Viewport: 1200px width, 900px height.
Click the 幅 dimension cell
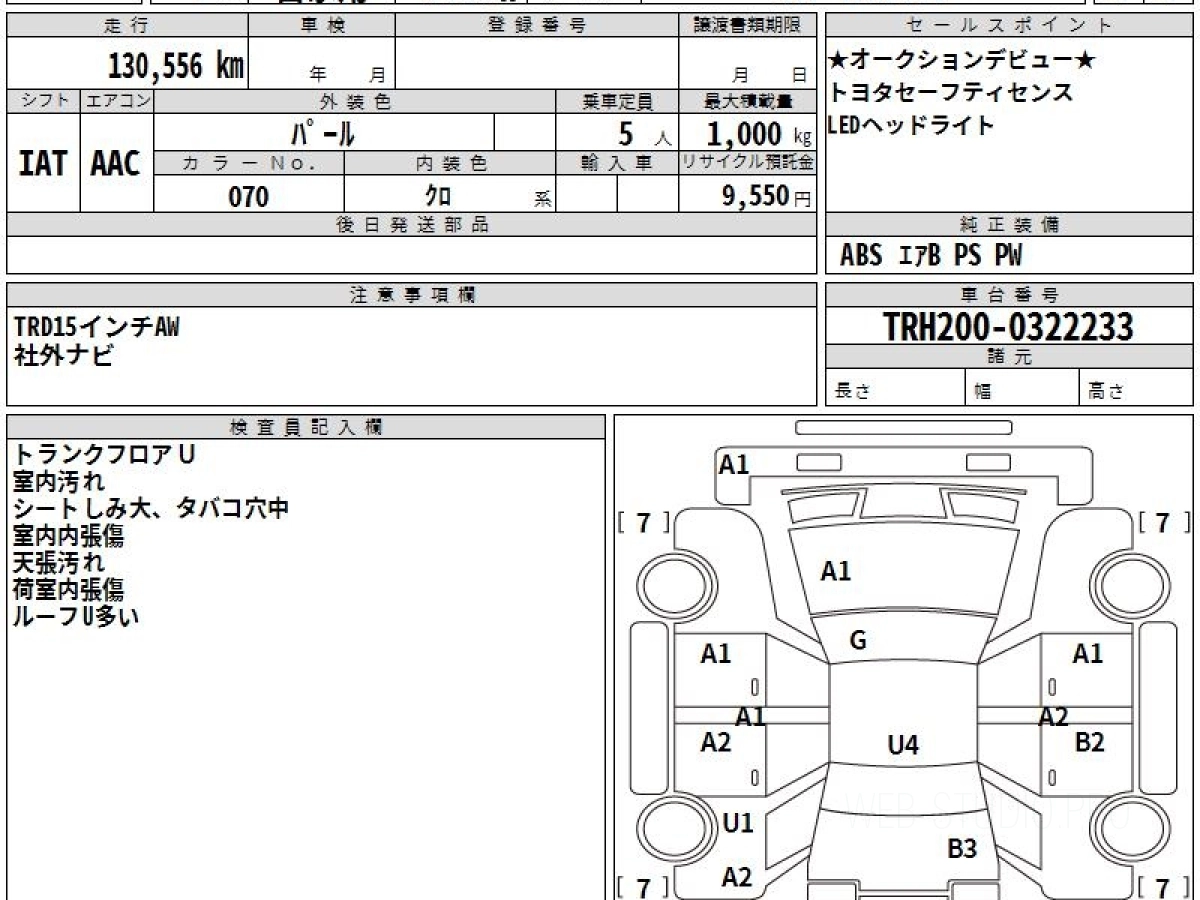(1022, 389)
